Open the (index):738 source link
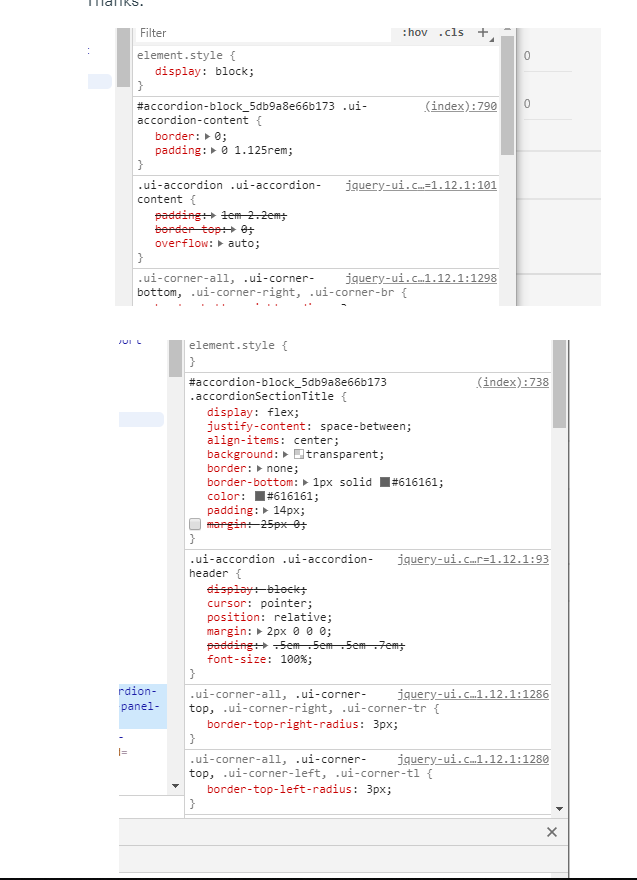The height and width of the screenshot is (880, 637). 512,382
